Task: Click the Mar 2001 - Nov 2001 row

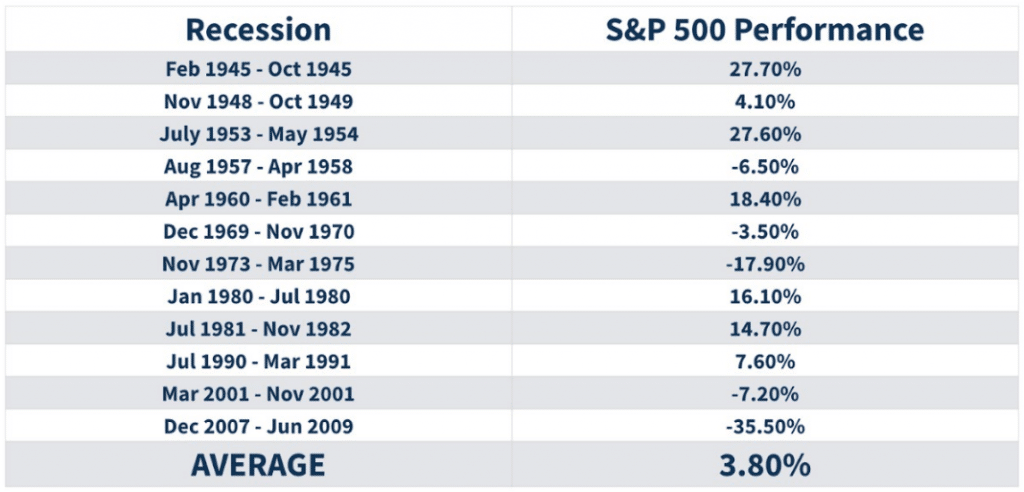Action: point(258,394)
